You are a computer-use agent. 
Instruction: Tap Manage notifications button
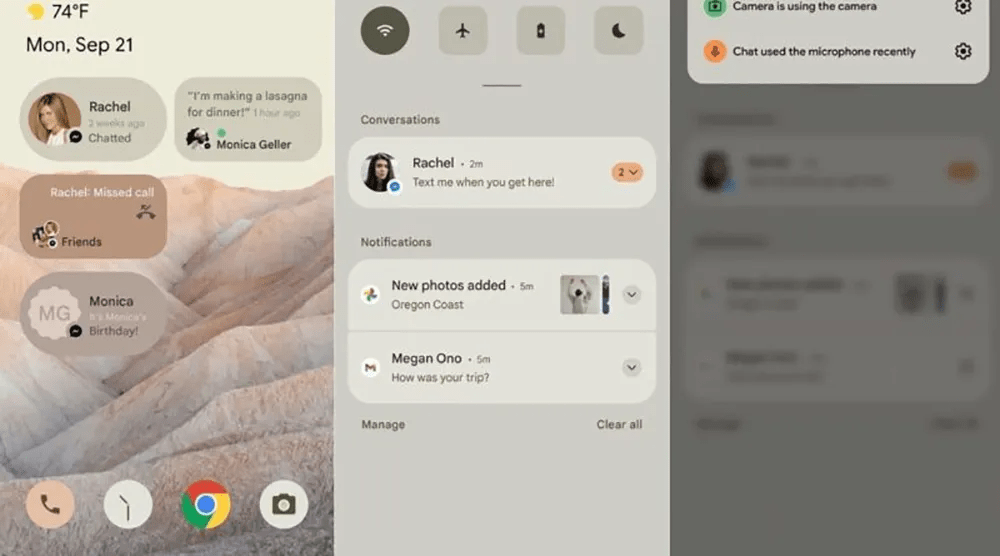coord(383,425)
